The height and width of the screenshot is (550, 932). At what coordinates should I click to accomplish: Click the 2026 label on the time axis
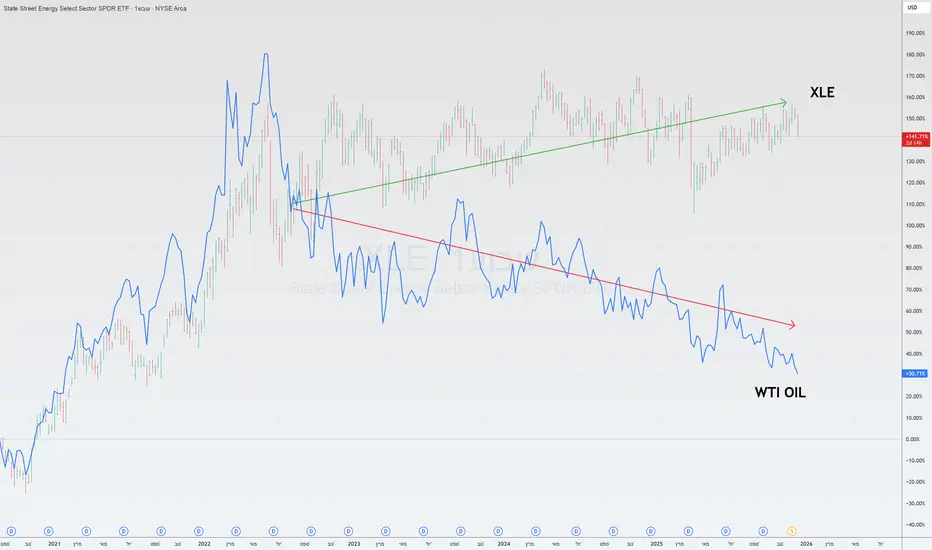[806, 543]
